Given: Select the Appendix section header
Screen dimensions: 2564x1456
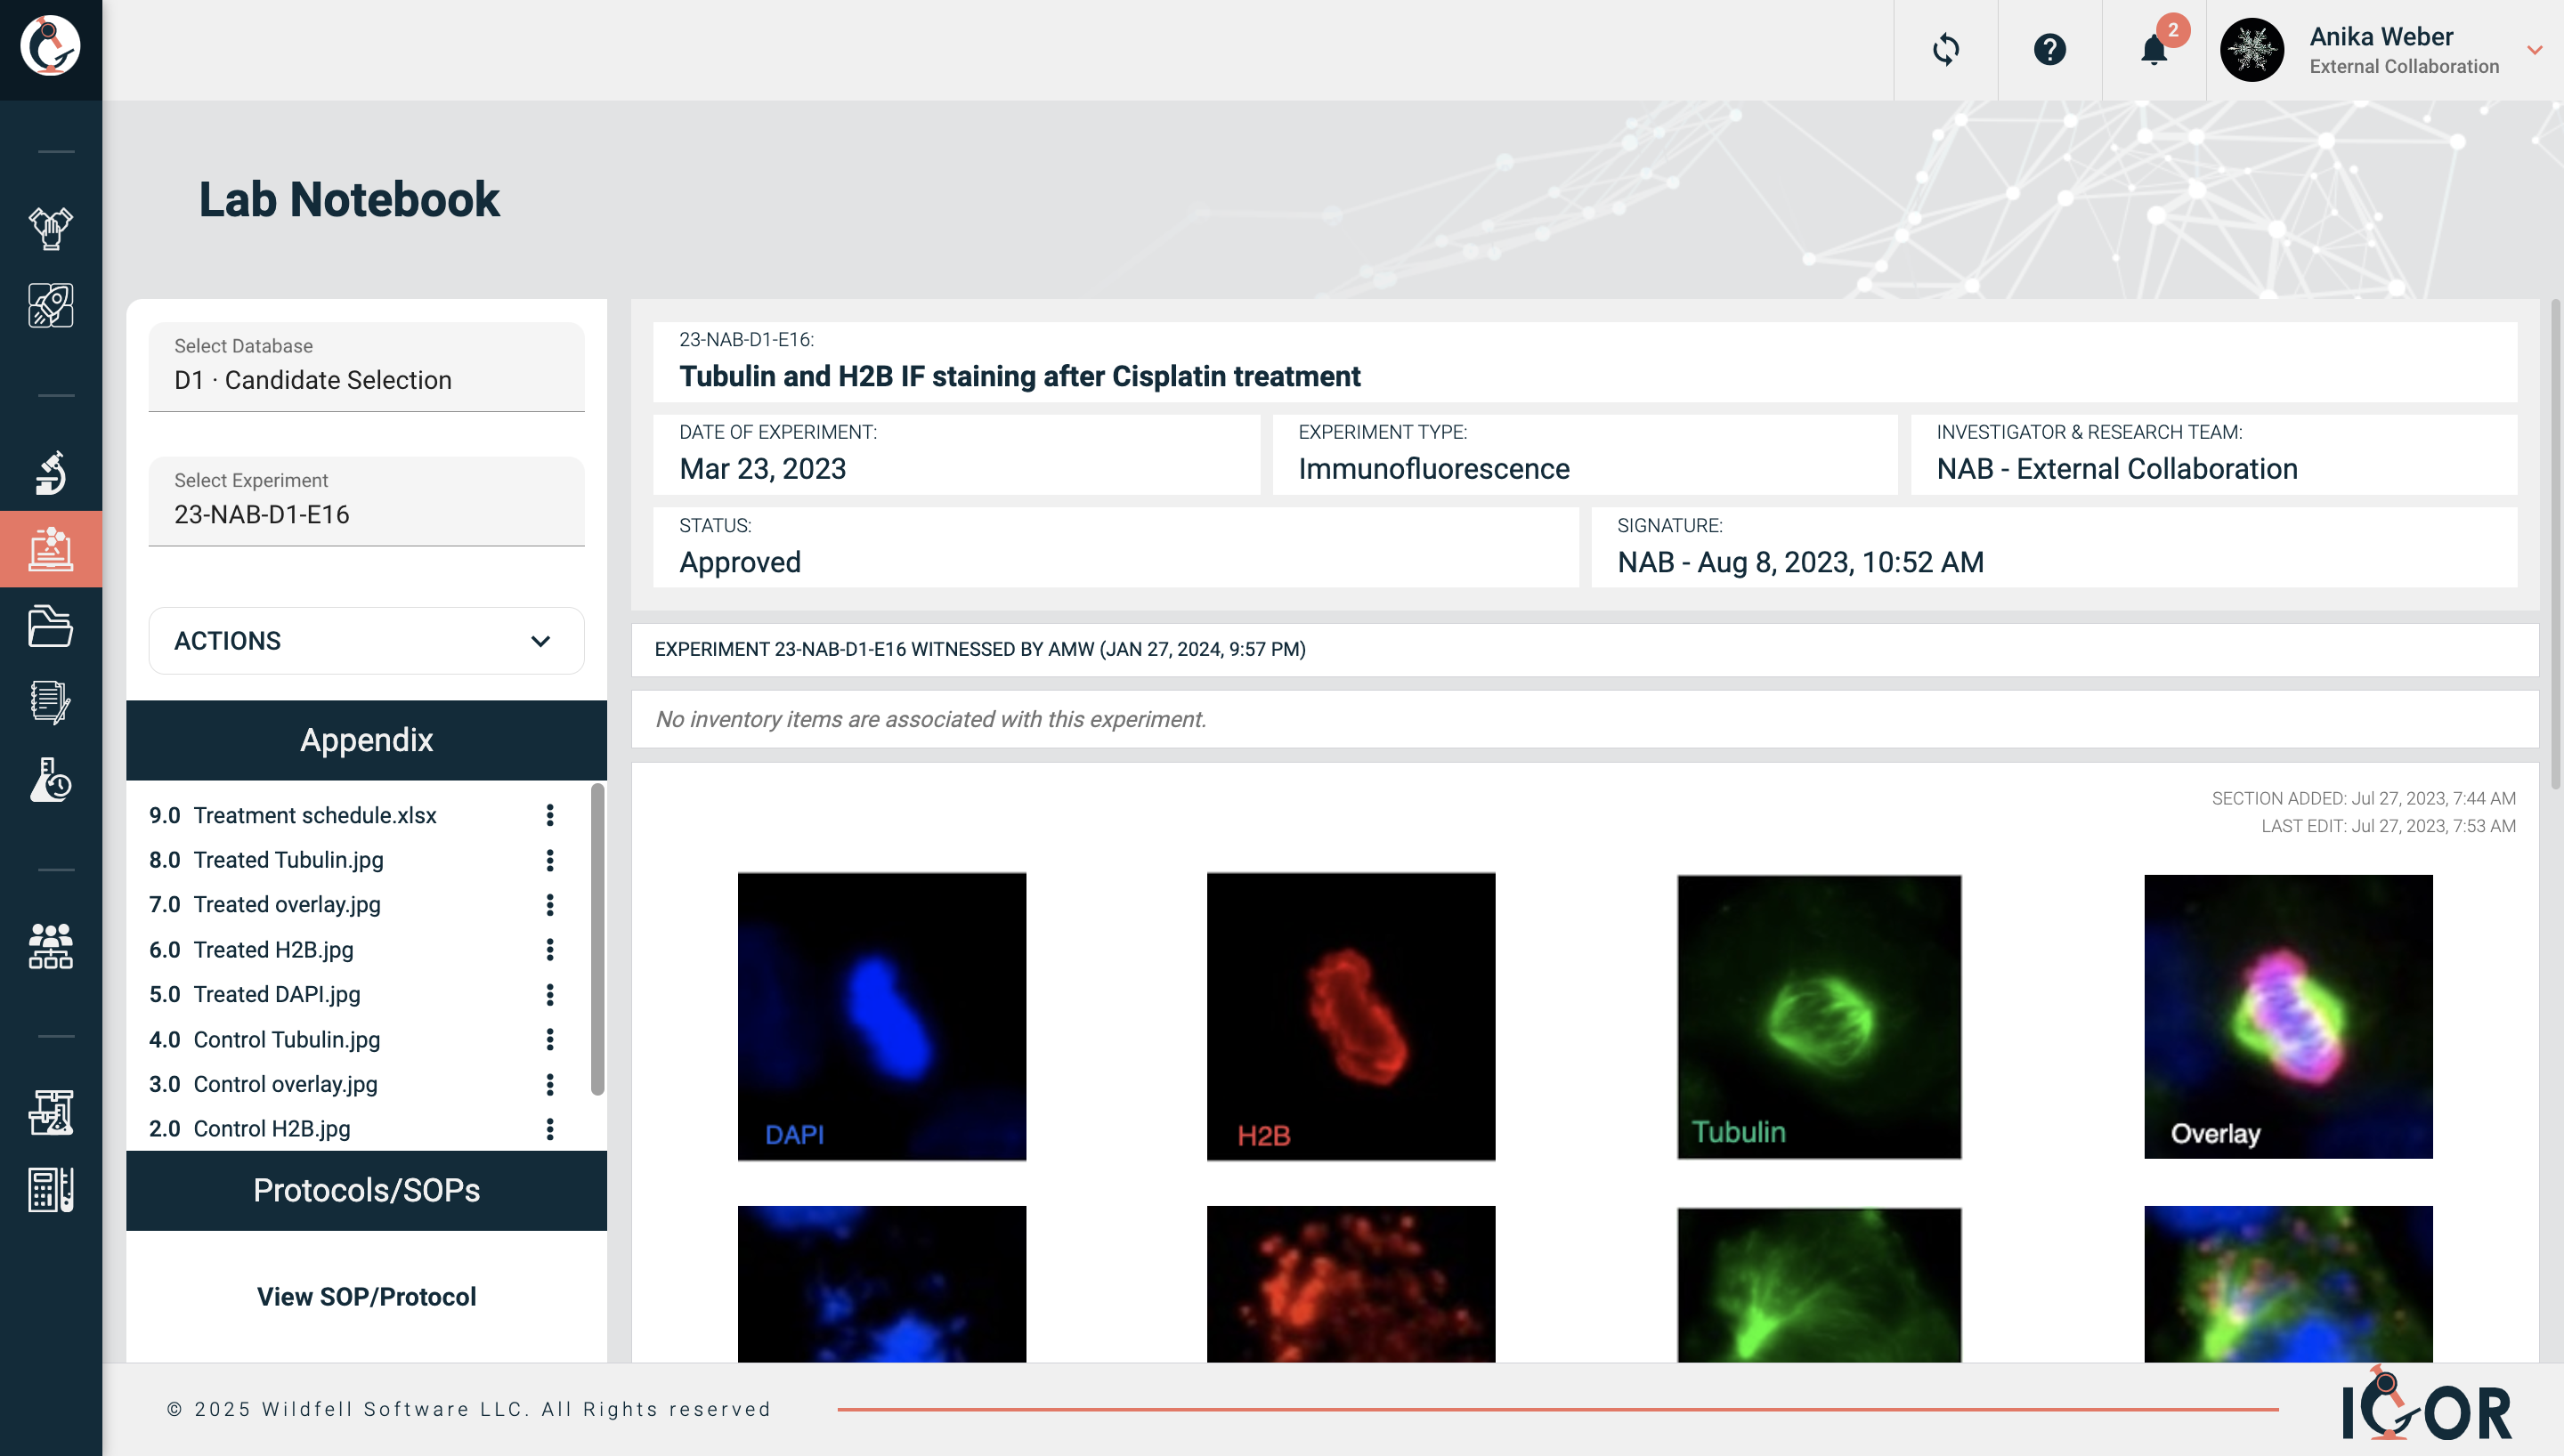Looking at the screenshot, I should 366,740.
